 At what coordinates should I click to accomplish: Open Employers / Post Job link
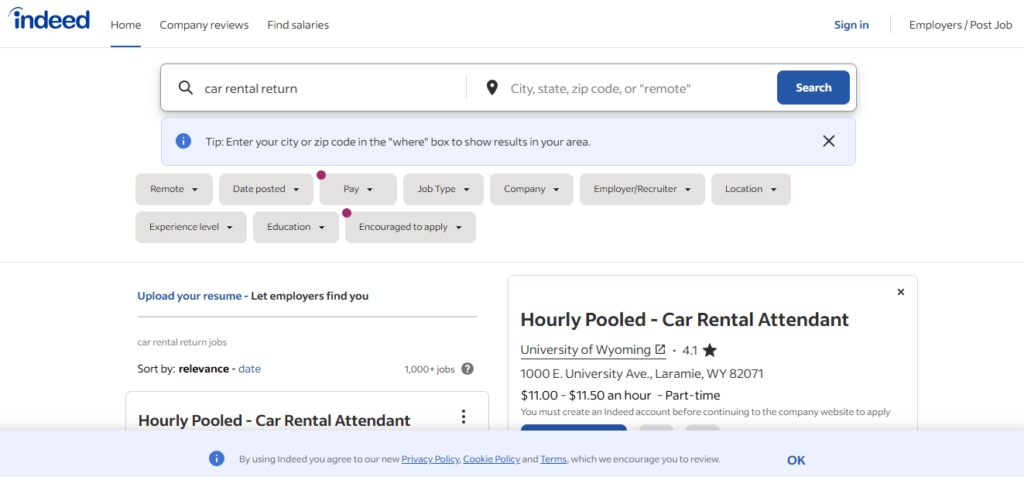961,25
